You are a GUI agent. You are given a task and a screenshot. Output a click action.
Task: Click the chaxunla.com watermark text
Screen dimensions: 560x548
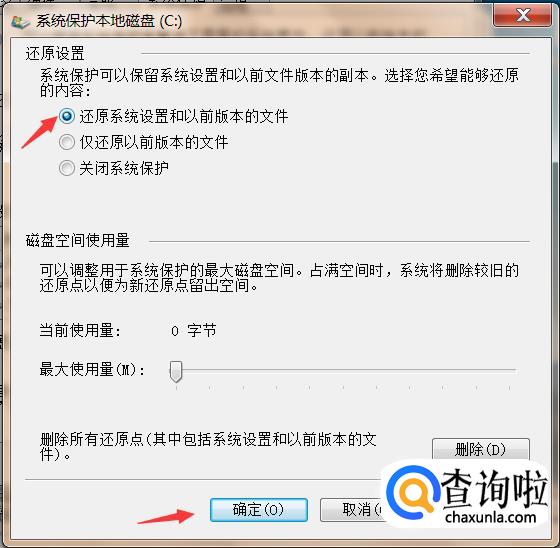[491, 517]
